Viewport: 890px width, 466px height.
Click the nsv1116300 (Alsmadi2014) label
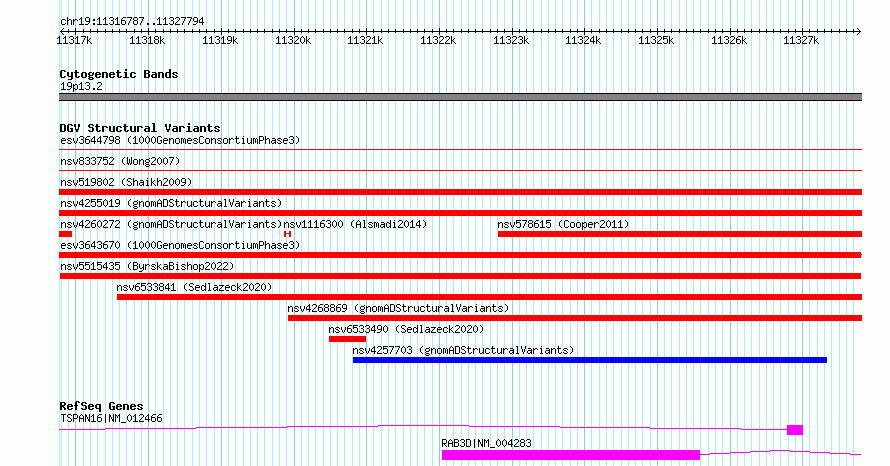tap(355, 224)
